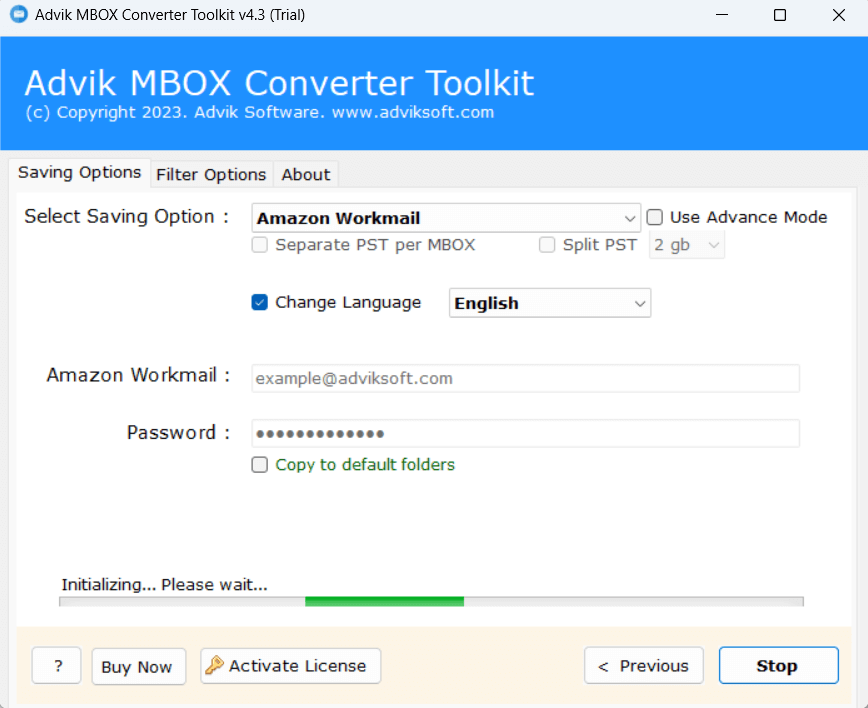The image size is (868, 708).
Task: Click the ? help button
Action: coord(57,666)
